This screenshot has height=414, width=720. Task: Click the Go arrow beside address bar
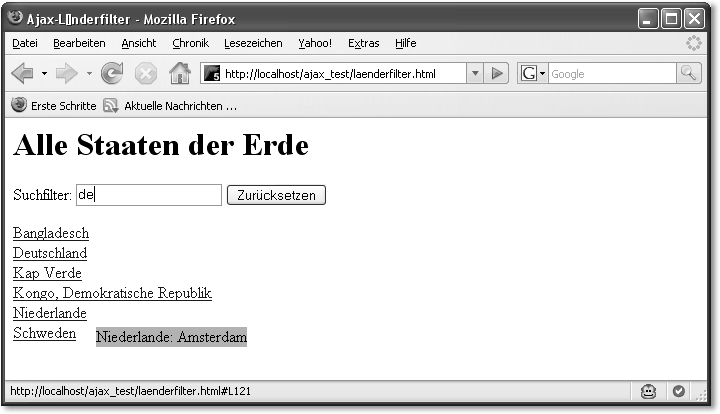tap(498, 74)
